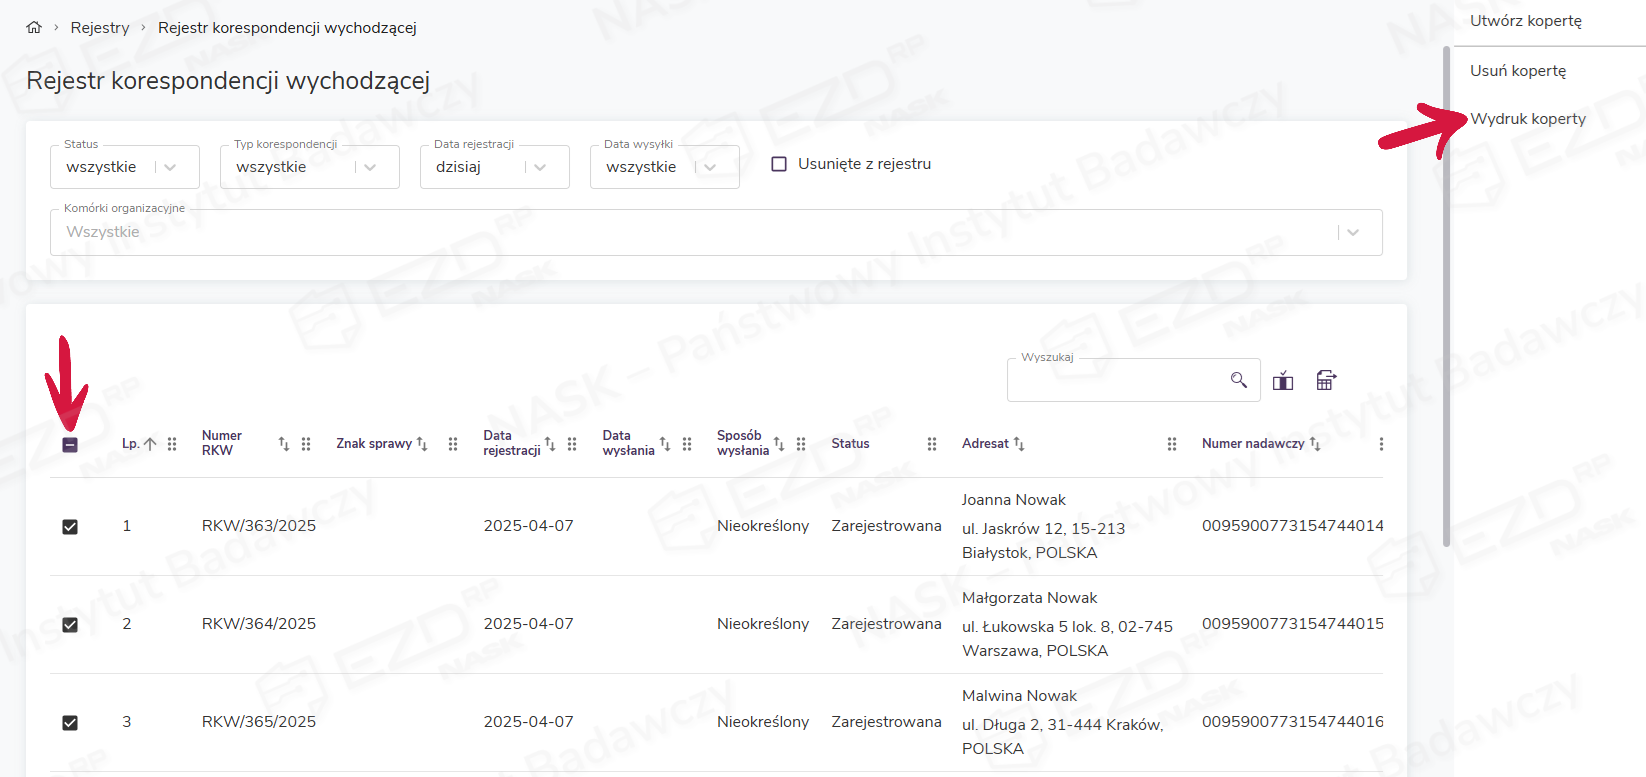Enable the Usunięte z rejestru checkbox
Screen dimensions: 1646x777
[779, 164]
